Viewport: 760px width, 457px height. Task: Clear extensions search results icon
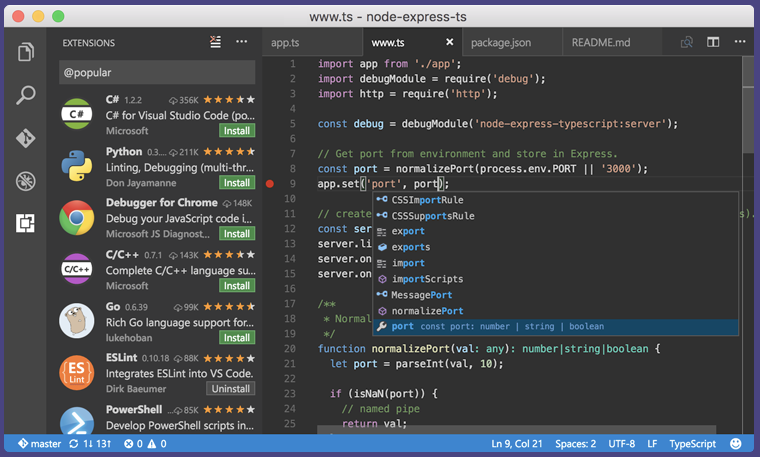(215, 42)
